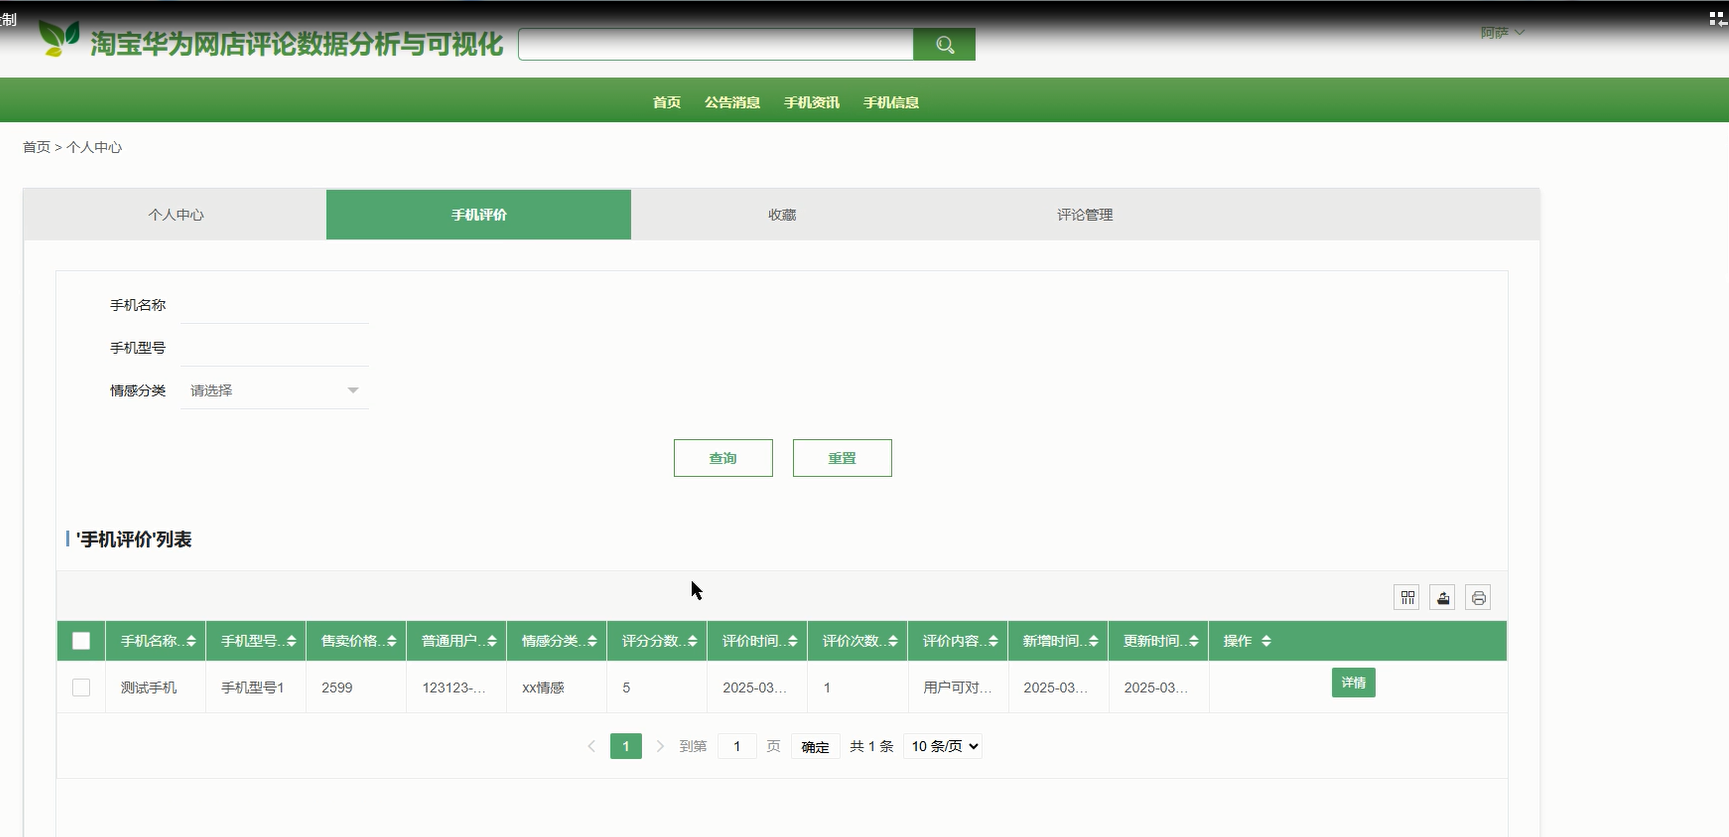This screenshot has width=1729, height=837.
Task: Click the 用户可对... content cell
Action: pos(957,688)
